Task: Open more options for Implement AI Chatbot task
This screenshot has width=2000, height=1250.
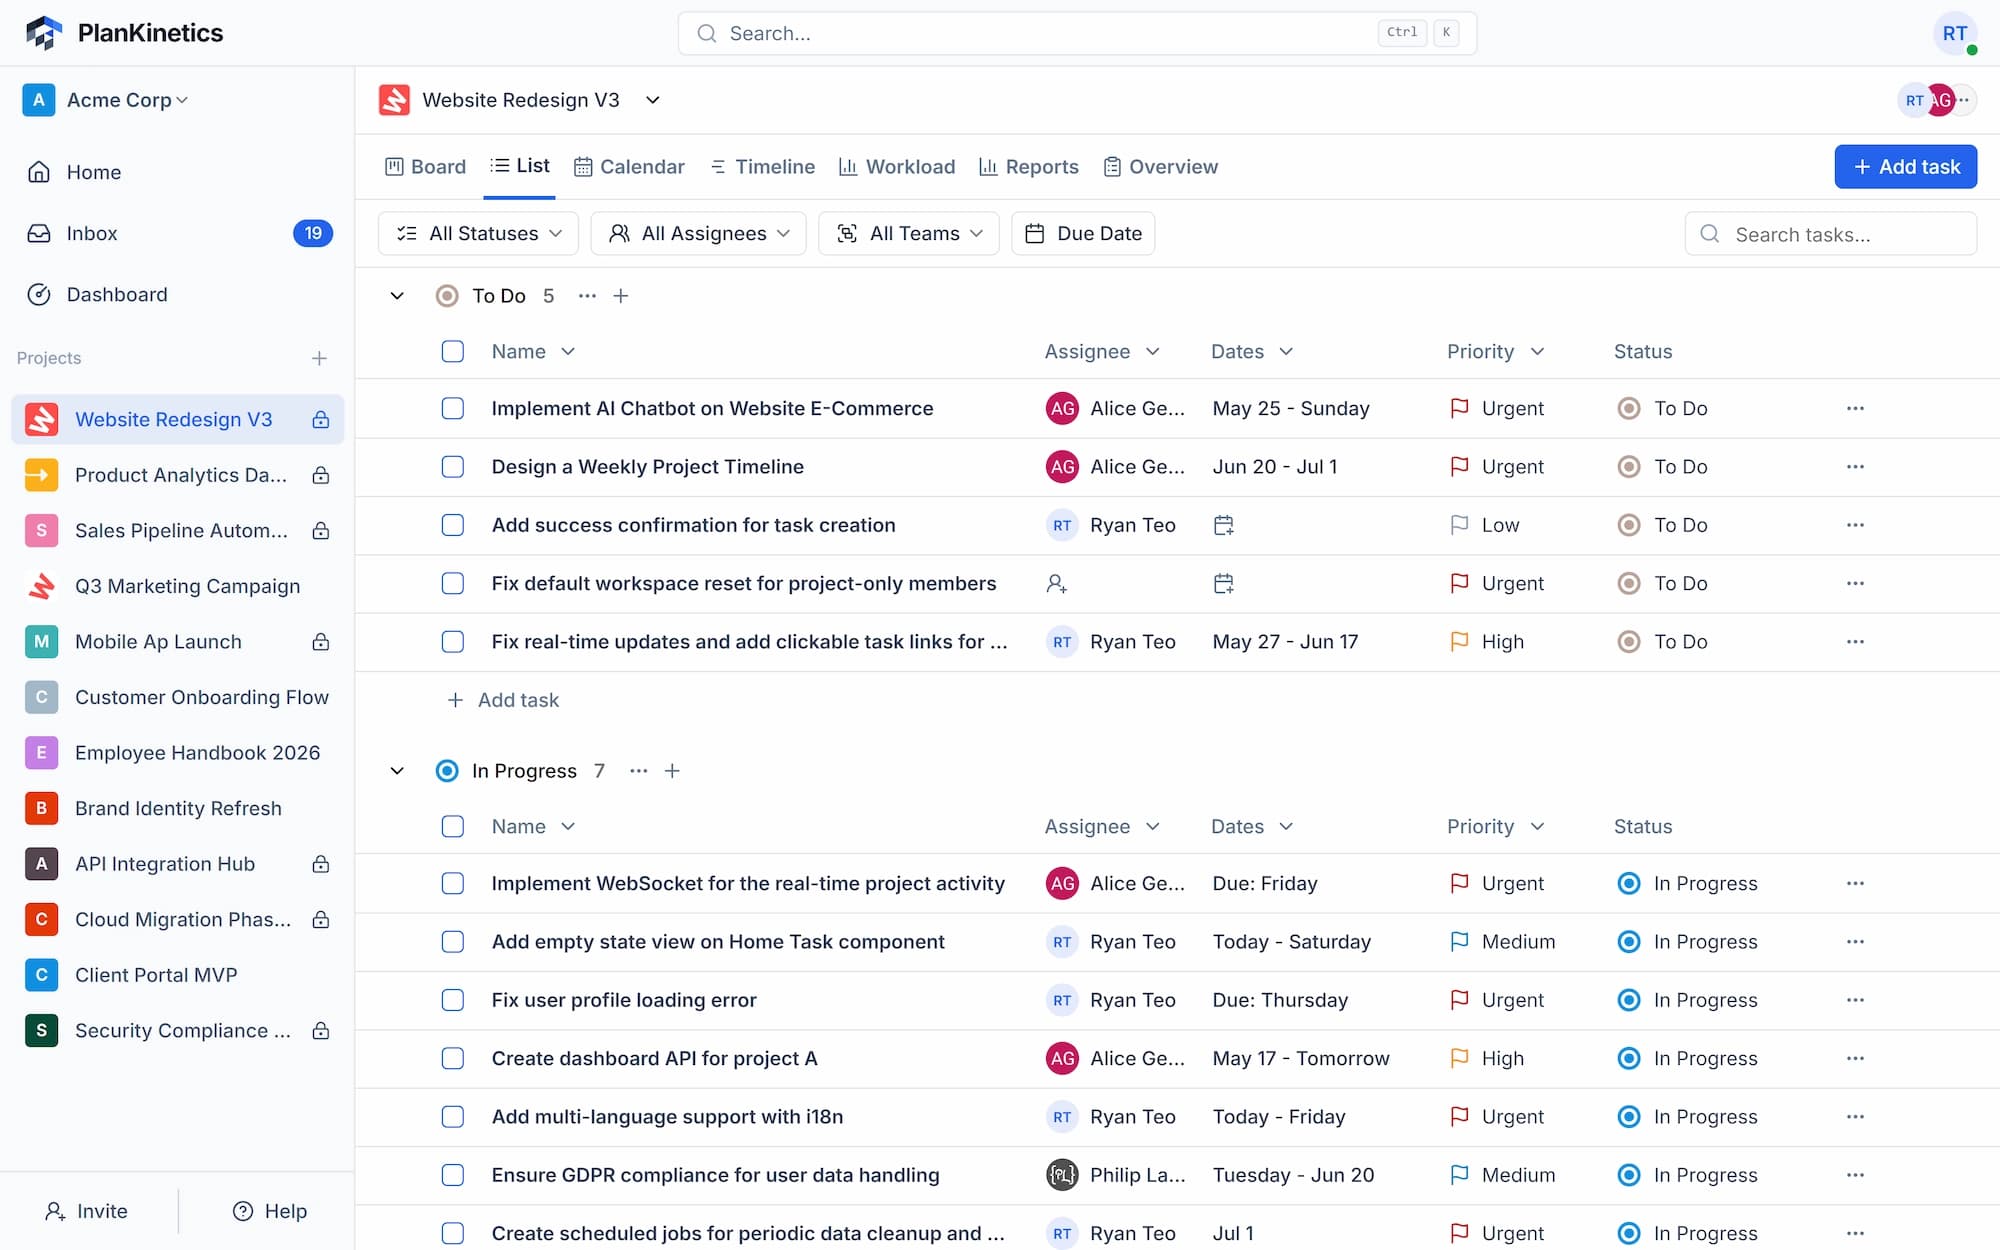Action: (1855, 408)
